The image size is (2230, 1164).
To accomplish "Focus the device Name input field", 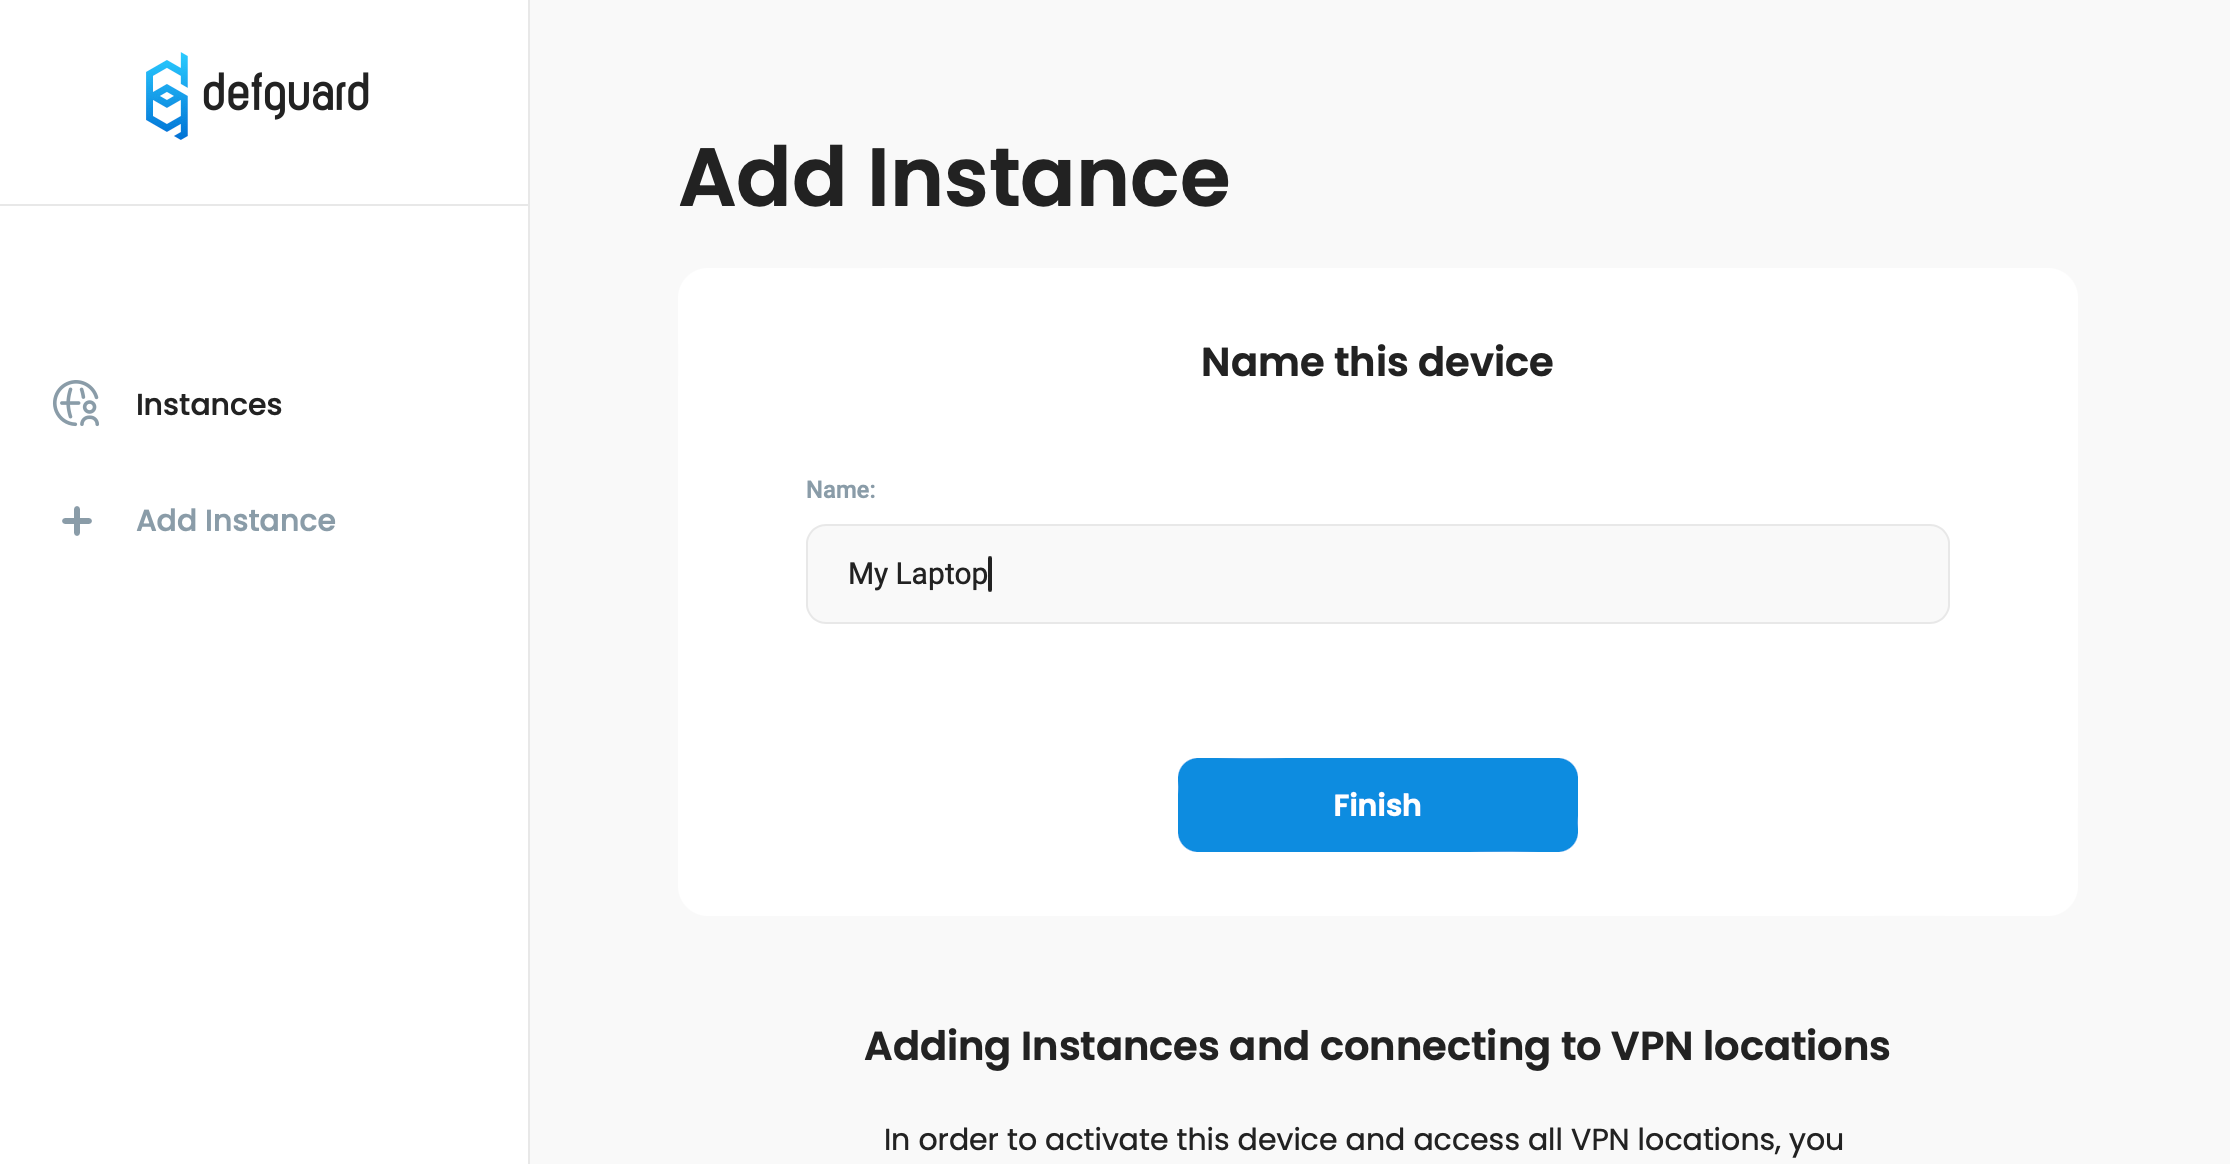I will point(1377,574).
